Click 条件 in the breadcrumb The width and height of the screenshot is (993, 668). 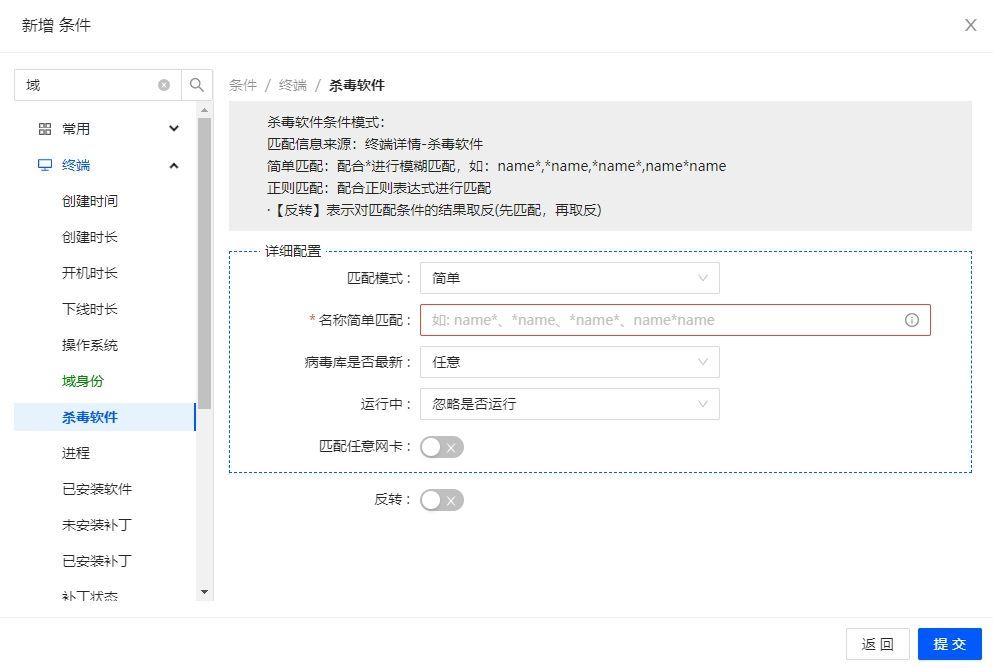click(x=243, y=85)
